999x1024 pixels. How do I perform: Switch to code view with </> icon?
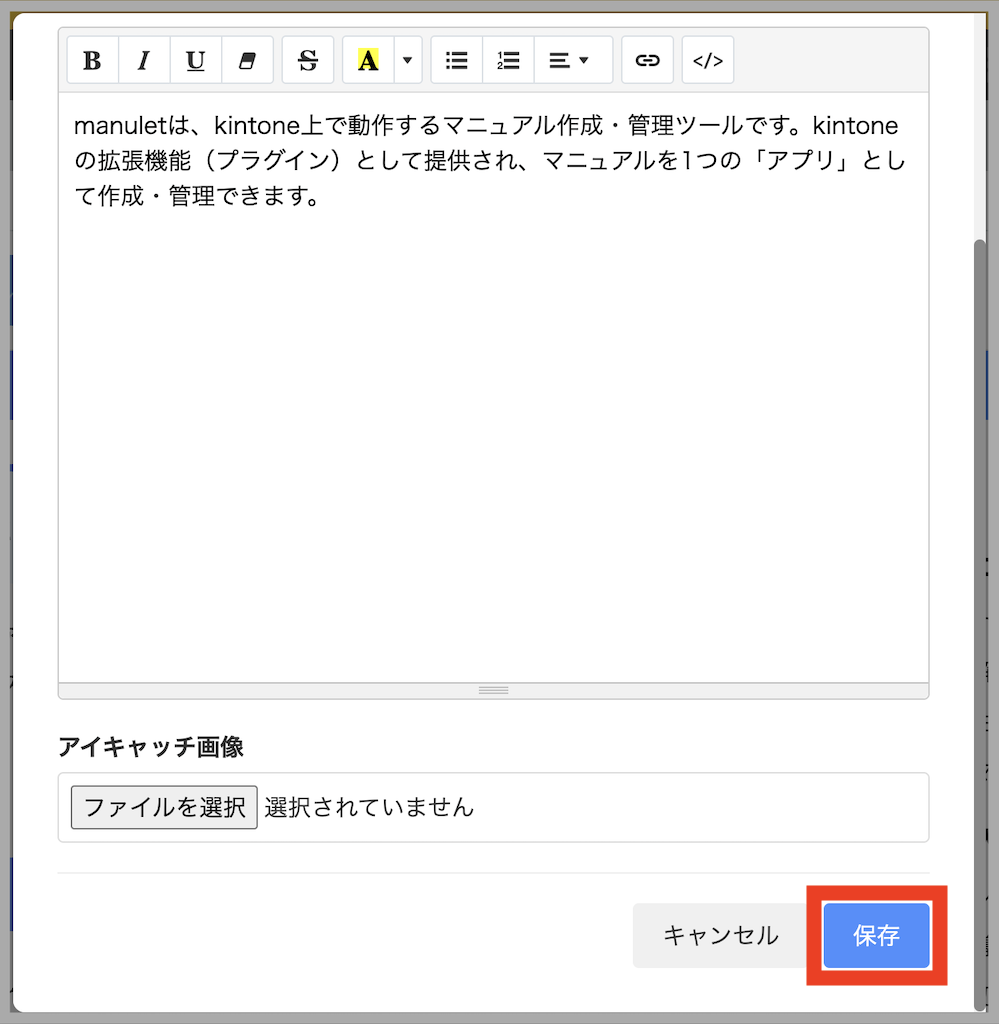(708, 60)
